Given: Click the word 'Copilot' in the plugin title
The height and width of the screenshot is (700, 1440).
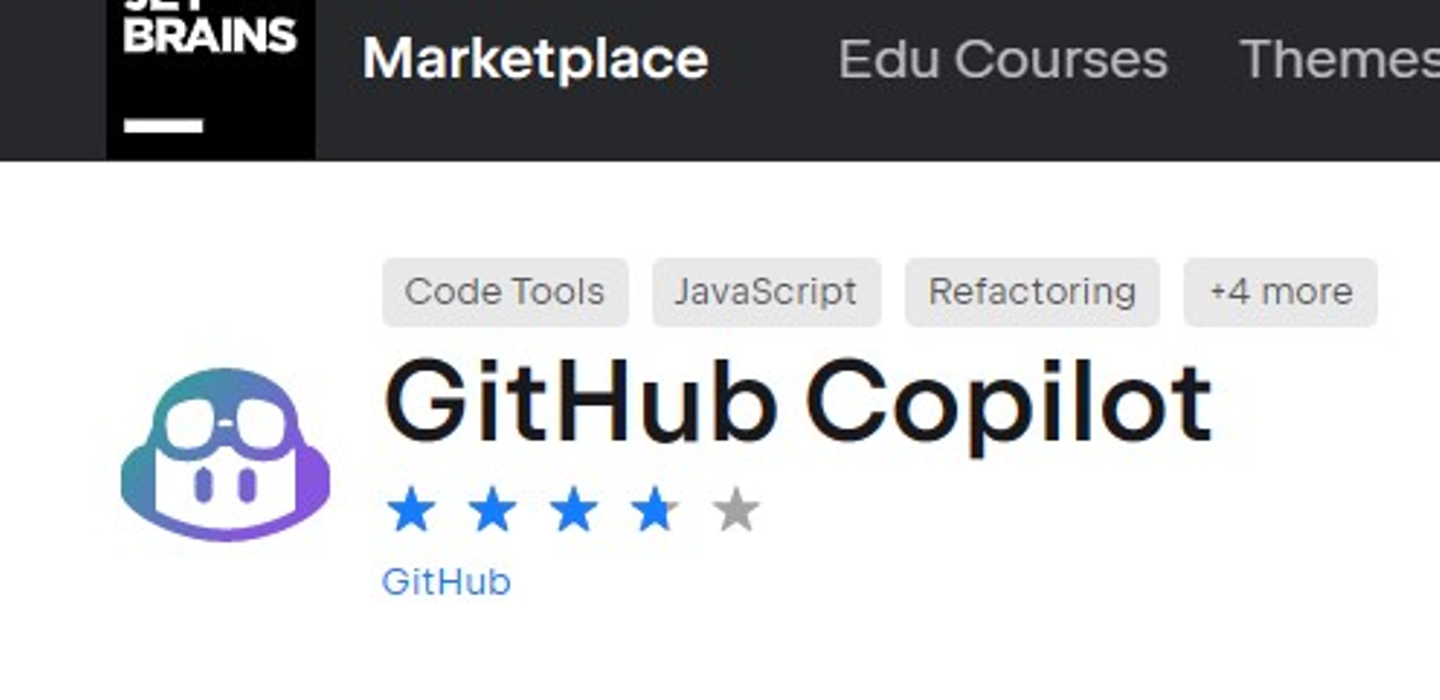Looking at the screenshot, I should [1008, 405].
